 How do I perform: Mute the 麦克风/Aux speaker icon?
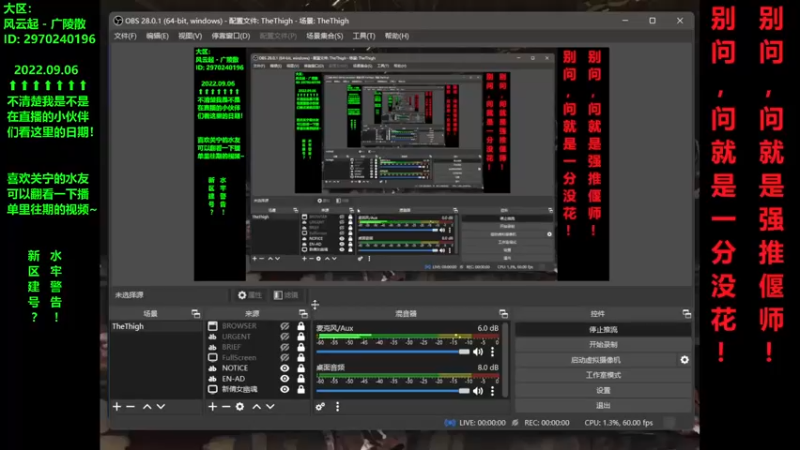[478, 352]
